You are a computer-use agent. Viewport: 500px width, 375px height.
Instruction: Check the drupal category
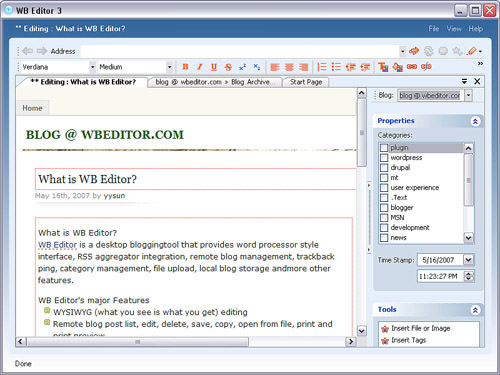(x=384, y=168)
